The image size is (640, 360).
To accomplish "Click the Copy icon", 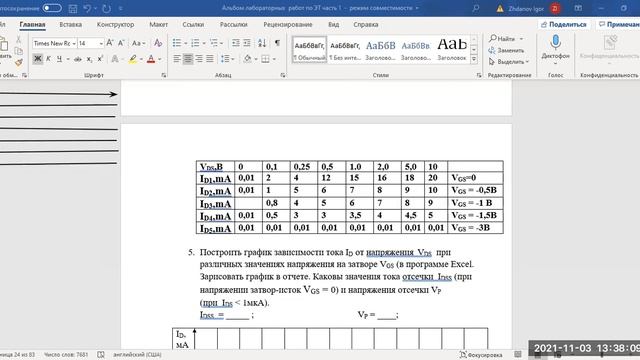I will 18,51.
